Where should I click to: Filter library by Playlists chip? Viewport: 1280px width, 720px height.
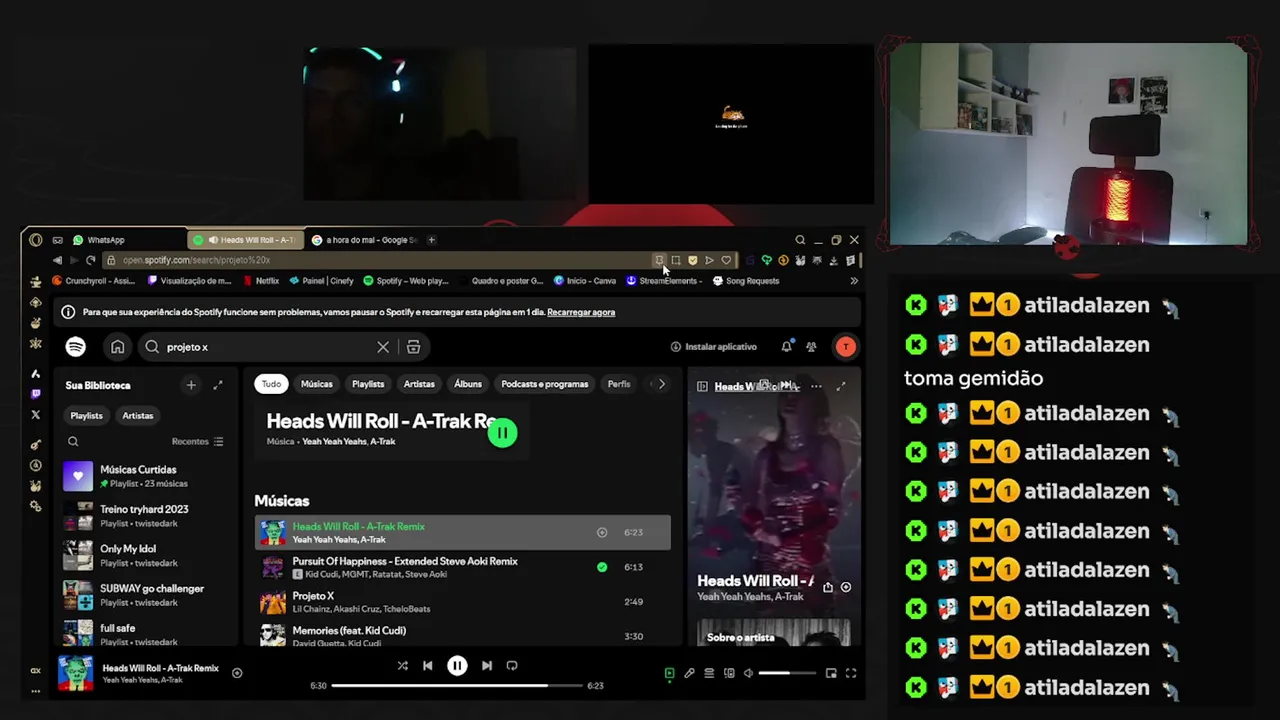[86, 415]
